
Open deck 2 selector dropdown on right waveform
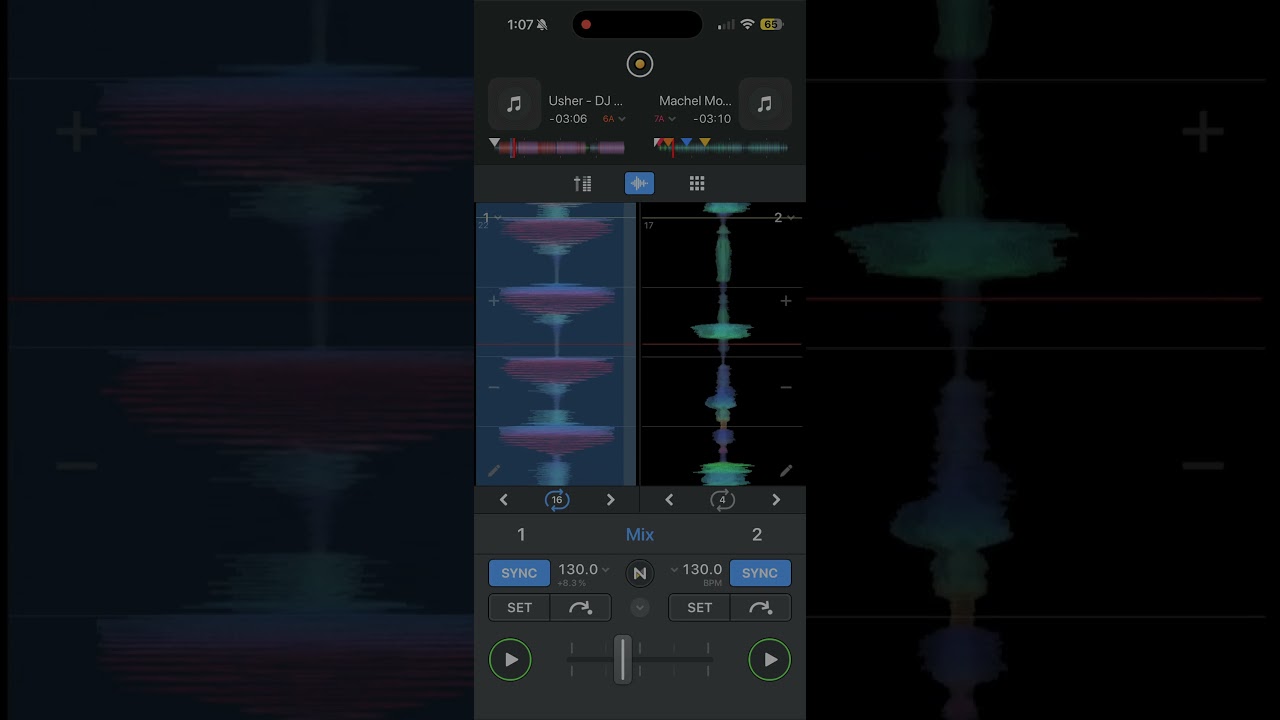pyautogui.click(x=784, y=217)
